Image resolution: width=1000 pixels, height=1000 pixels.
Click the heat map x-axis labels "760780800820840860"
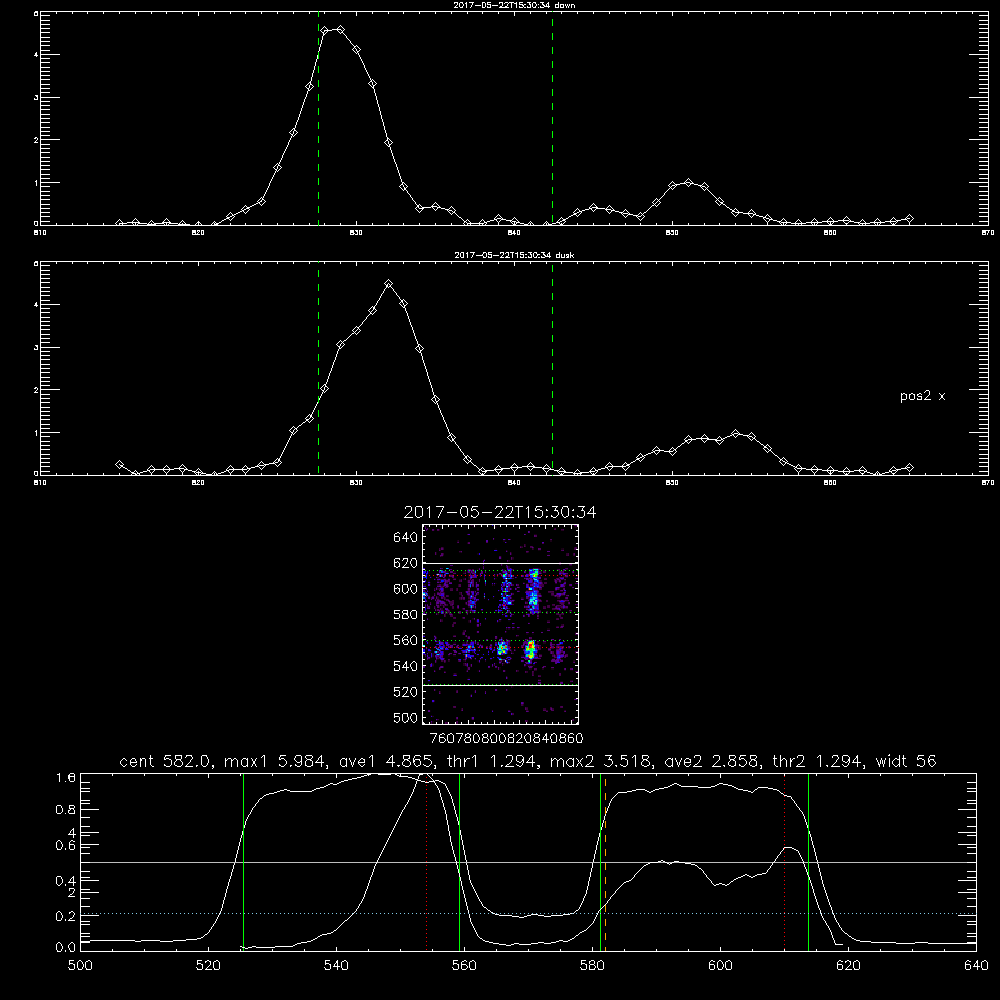click(x=506, y=738)
